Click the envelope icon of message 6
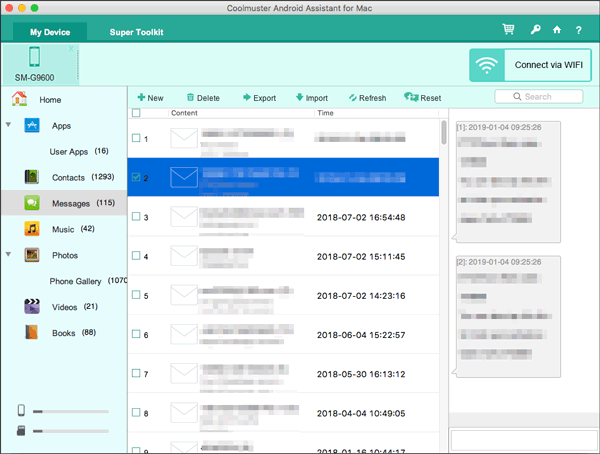The image size is (600, 454). pos(184,334)
